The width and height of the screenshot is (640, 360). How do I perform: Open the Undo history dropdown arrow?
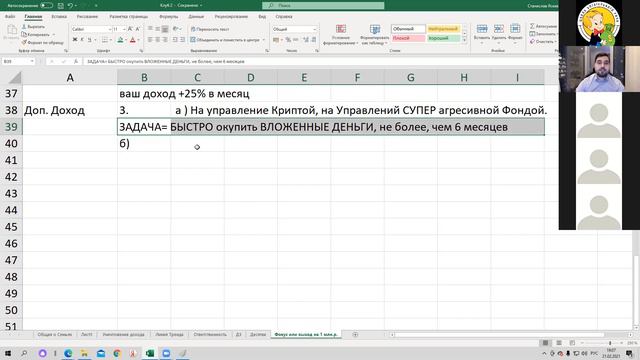(76, 6)
